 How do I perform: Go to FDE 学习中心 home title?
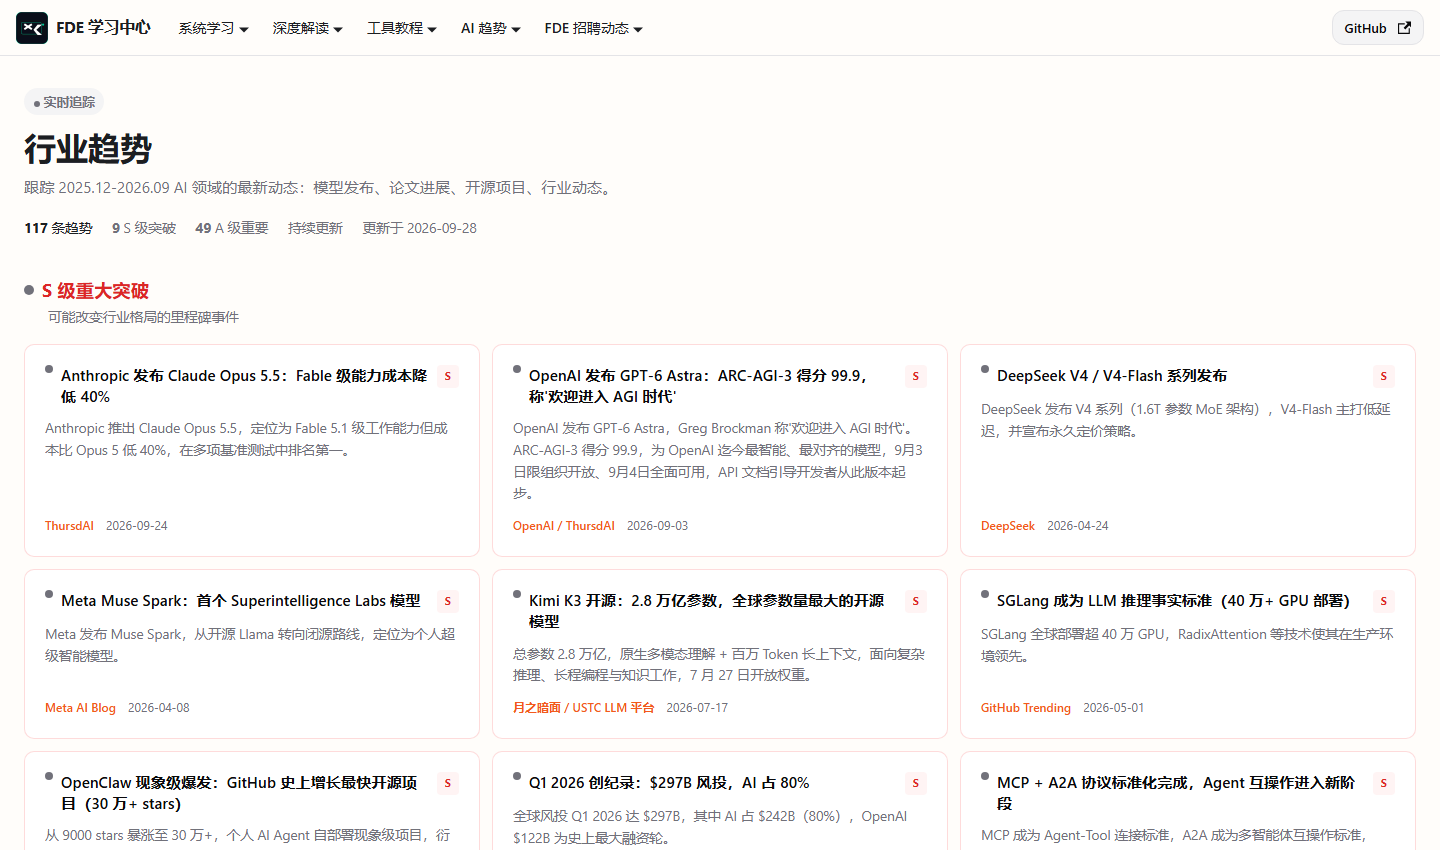pos(103,28)
